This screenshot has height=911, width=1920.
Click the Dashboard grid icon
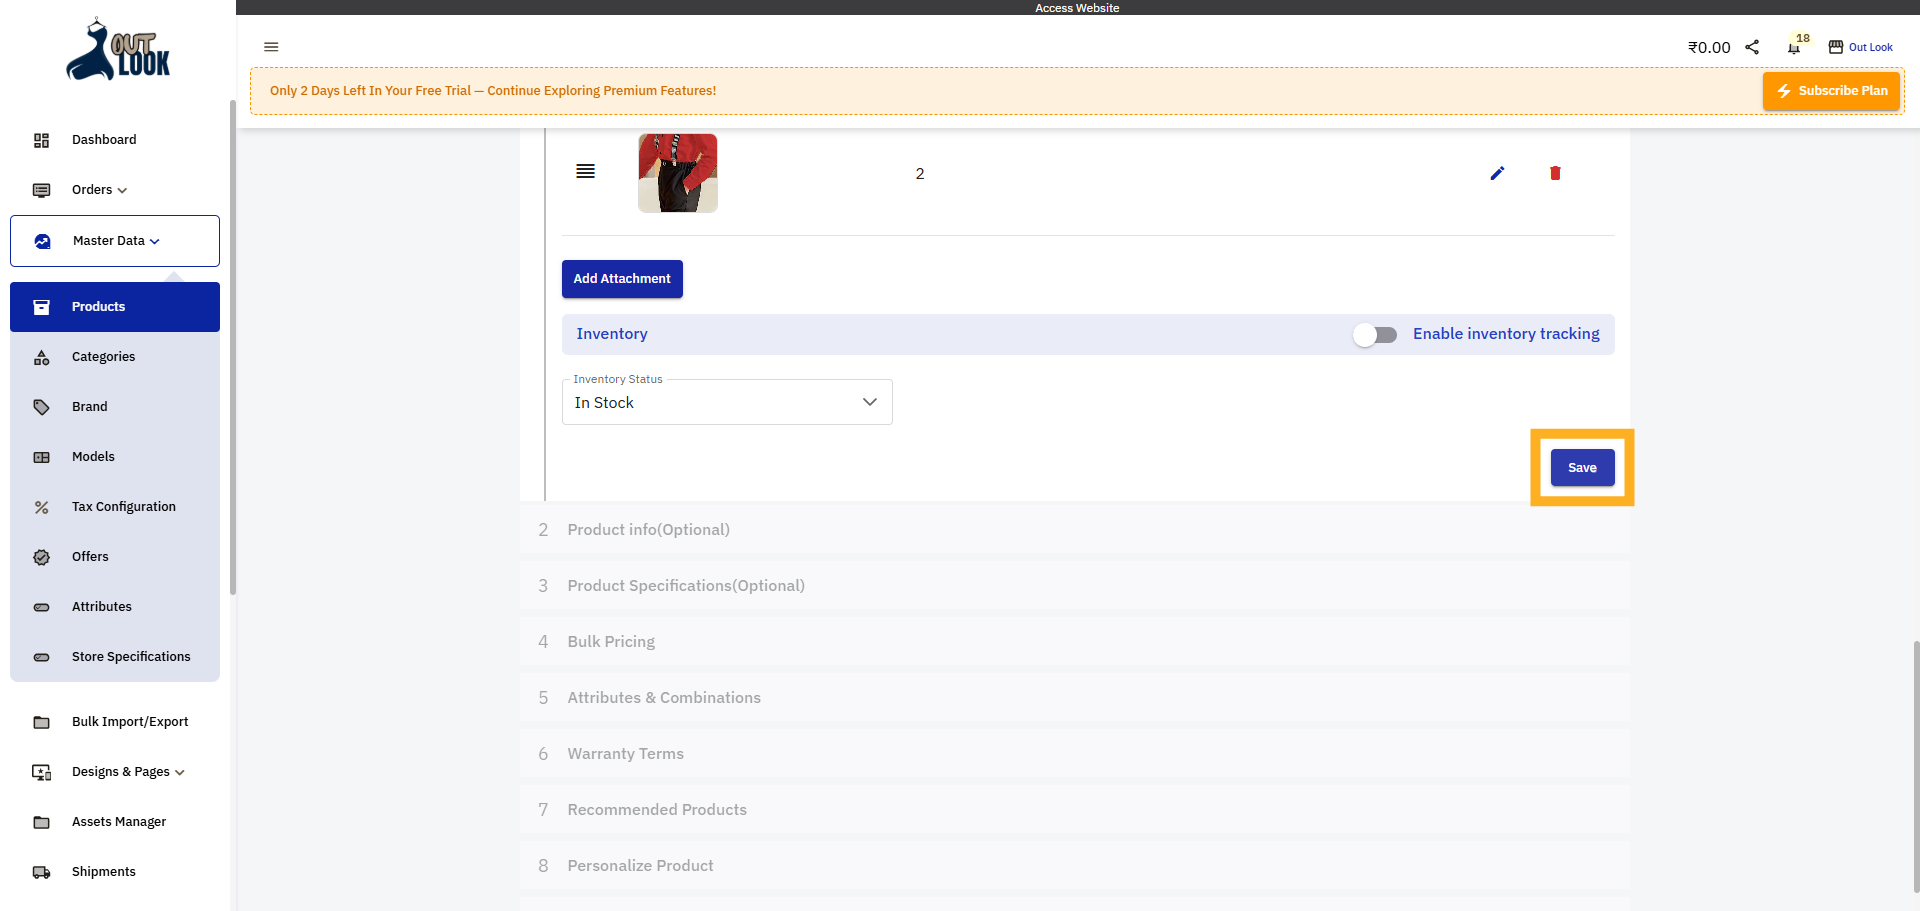pos(41,140)
